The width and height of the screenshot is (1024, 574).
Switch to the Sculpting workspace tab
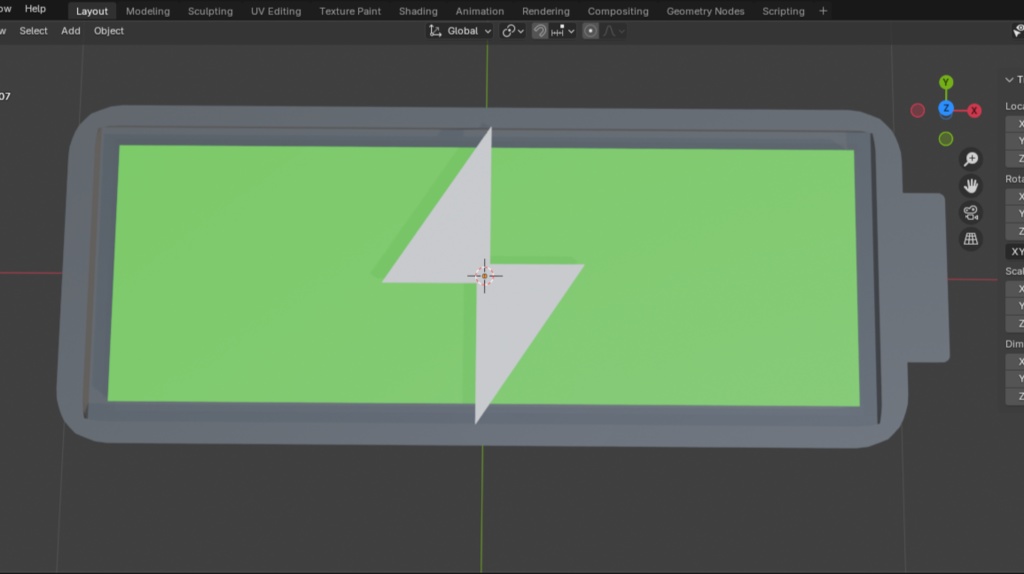tap(210, 11)
